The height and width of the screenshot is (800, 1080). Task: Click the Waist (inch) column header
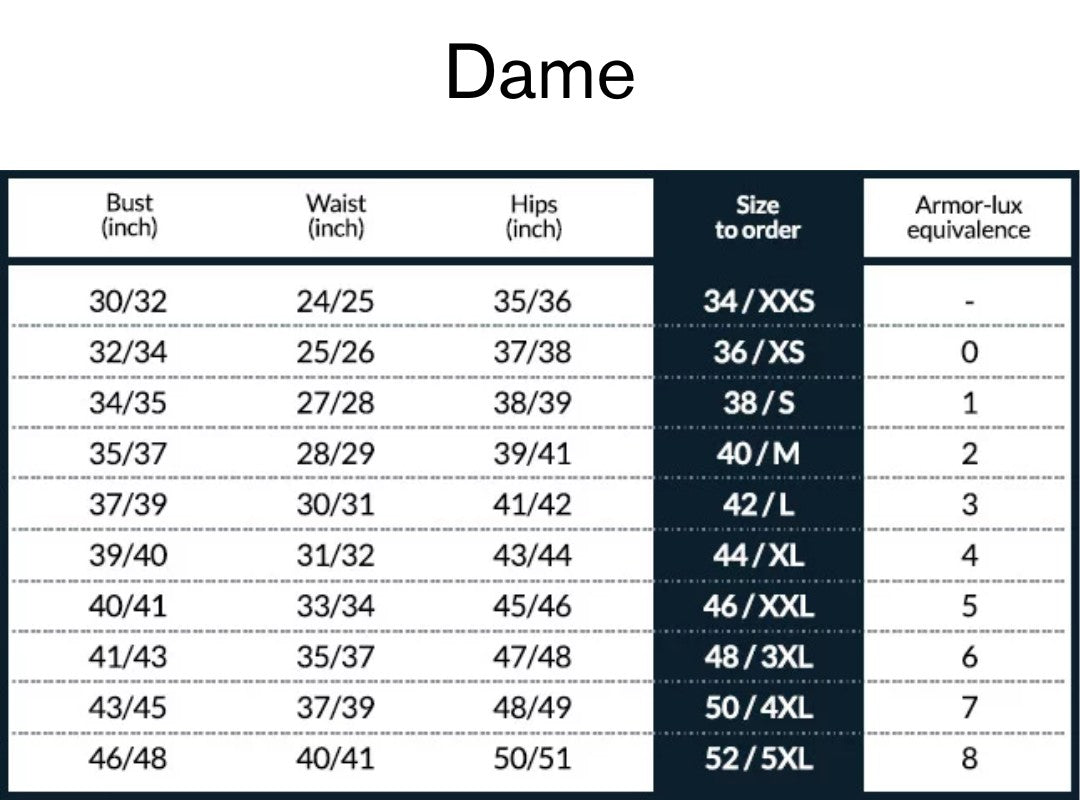[x=336, y=216]
